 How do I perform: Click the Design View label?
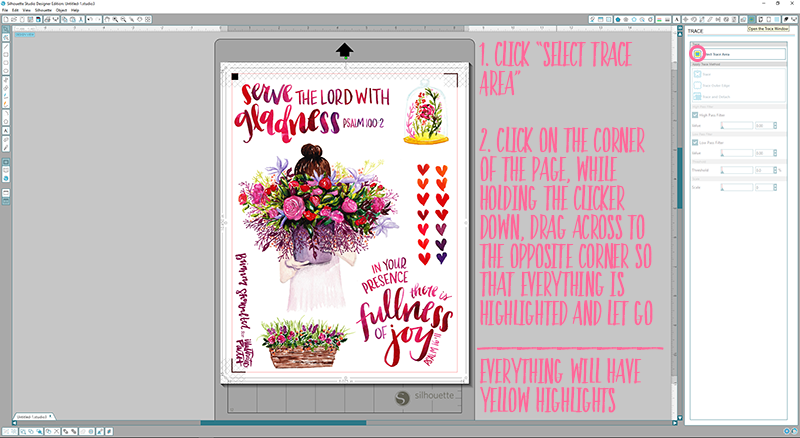coord(24,34)
